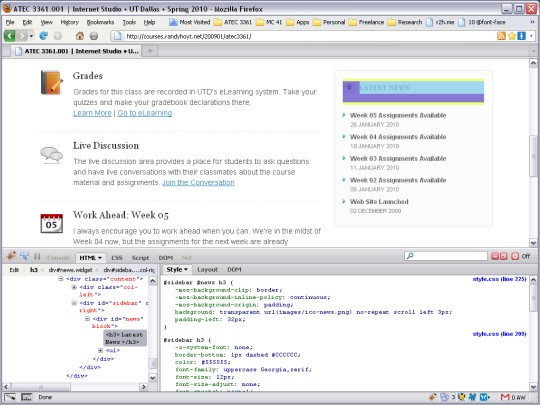540x405 pixels.
Task: Show more bookmarks with the chevron
Action: coord(532,22)
